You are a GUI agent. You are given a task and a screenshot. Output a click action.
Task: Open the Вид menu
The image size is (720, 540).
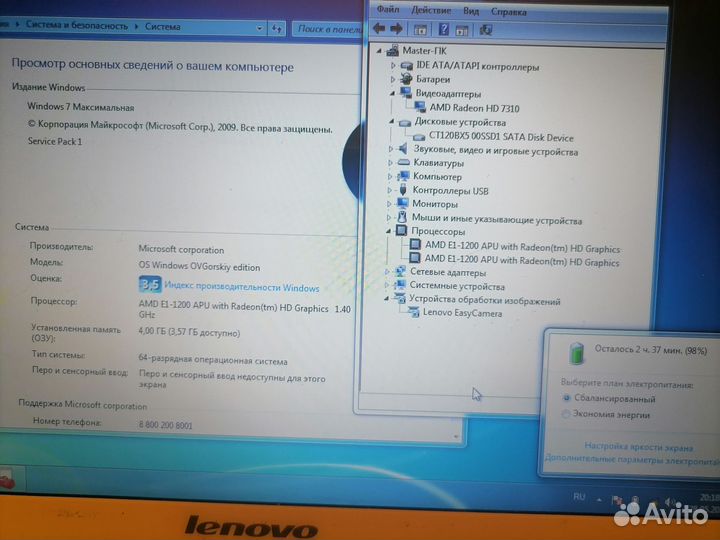(471, 11)
